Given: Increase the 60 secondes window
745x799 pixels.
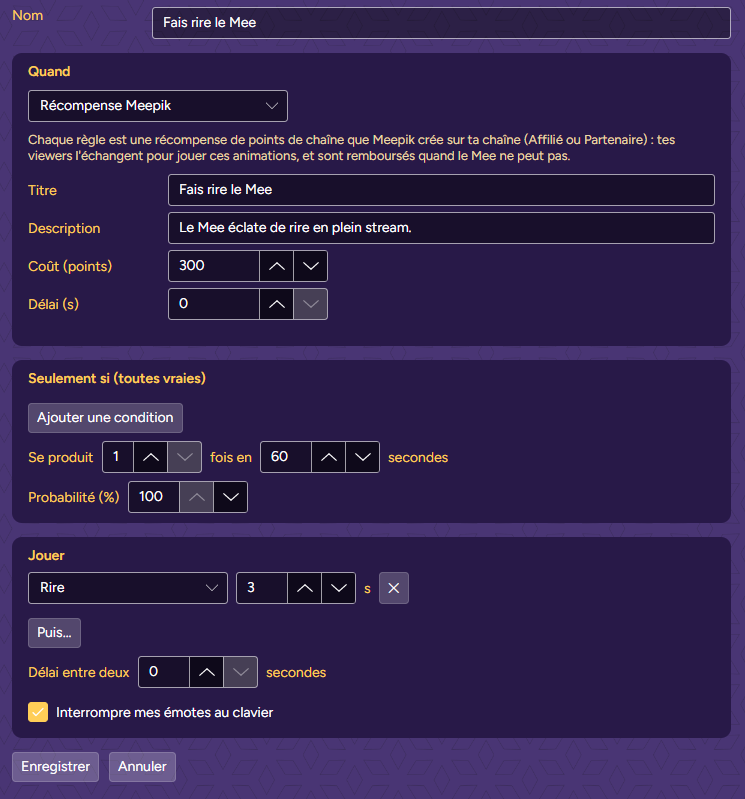Looking at the screenshot, I should click(328, 457).
